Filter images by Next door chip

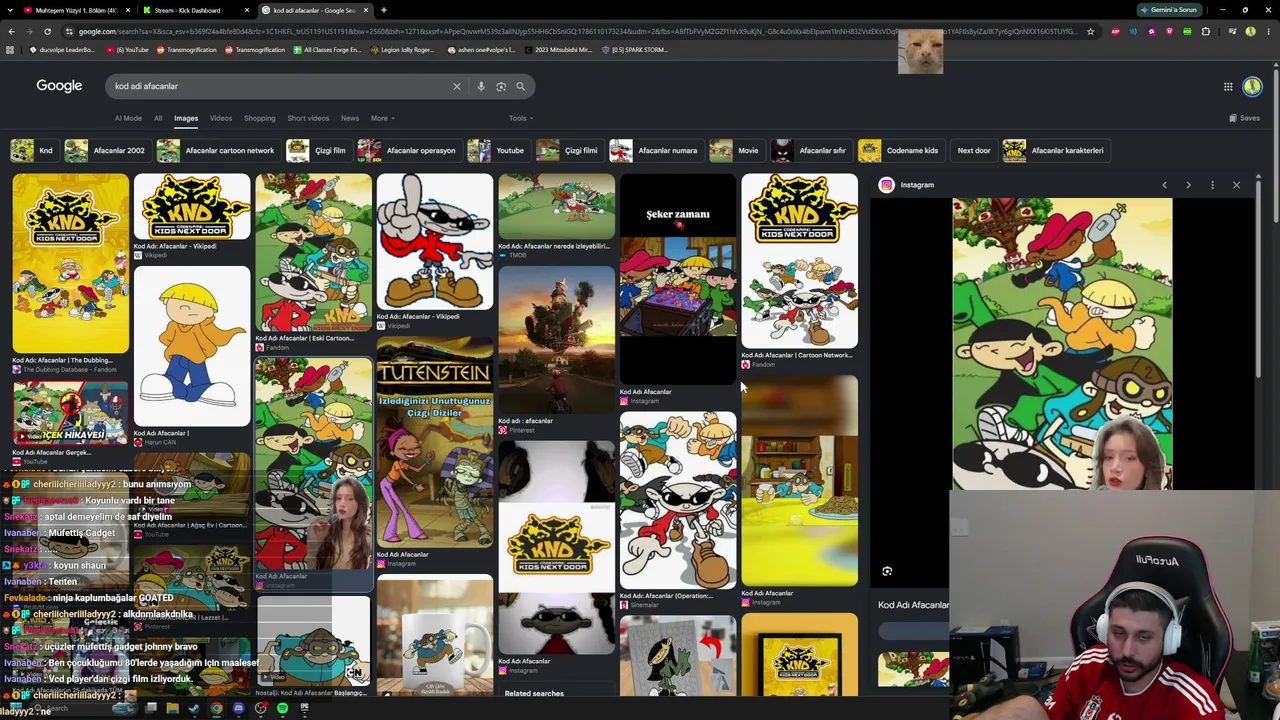(973, 151)
